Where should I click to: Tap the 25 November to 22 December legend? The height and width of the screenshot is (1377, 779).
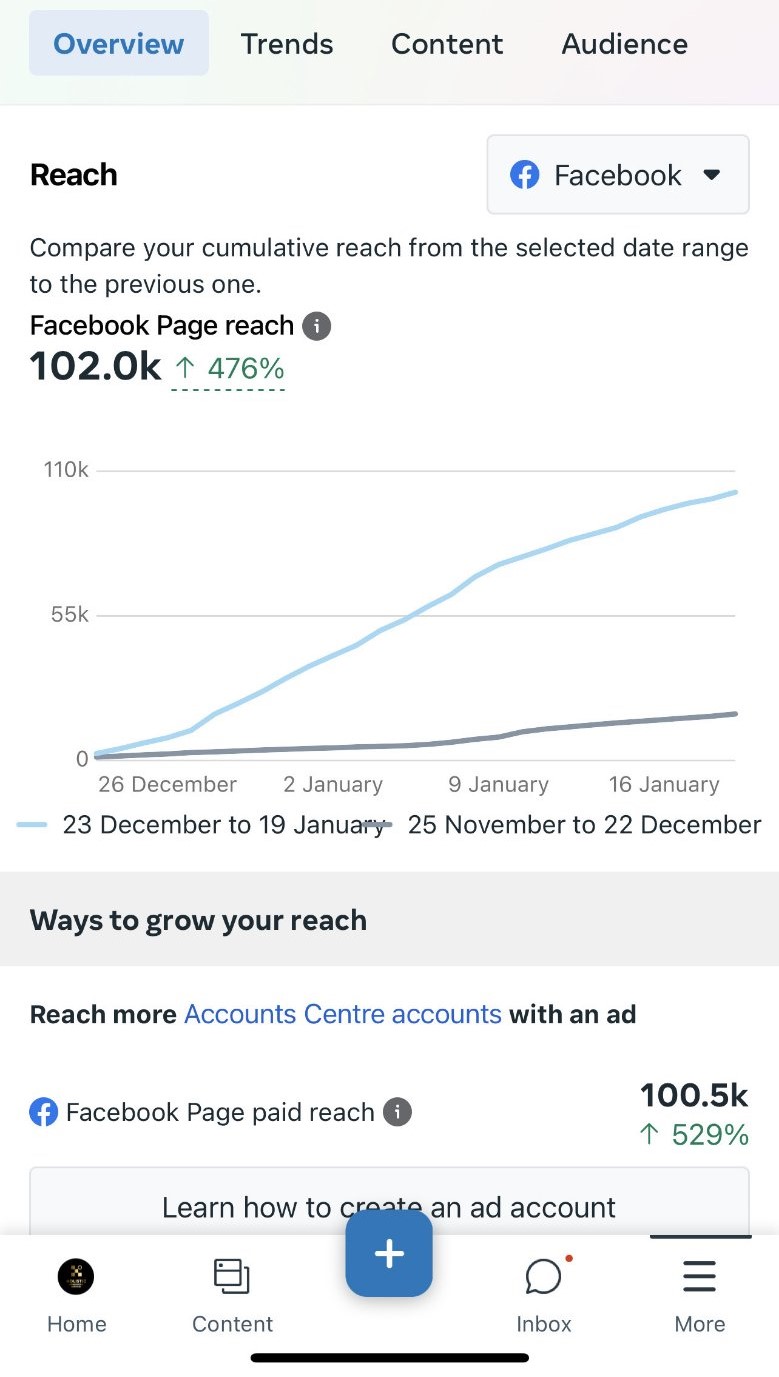584,825
